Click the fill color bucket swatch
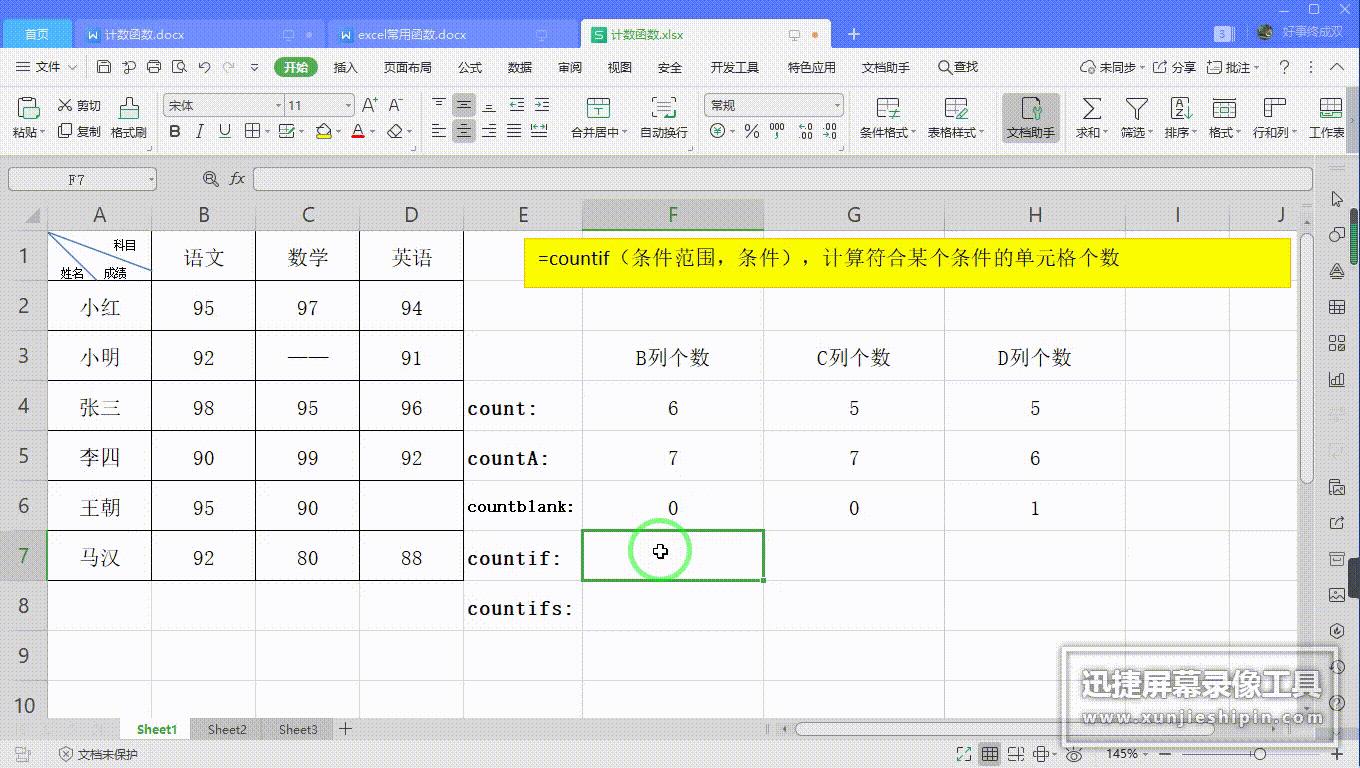Viewport: 1360px width, 768px height. (323, 131)
